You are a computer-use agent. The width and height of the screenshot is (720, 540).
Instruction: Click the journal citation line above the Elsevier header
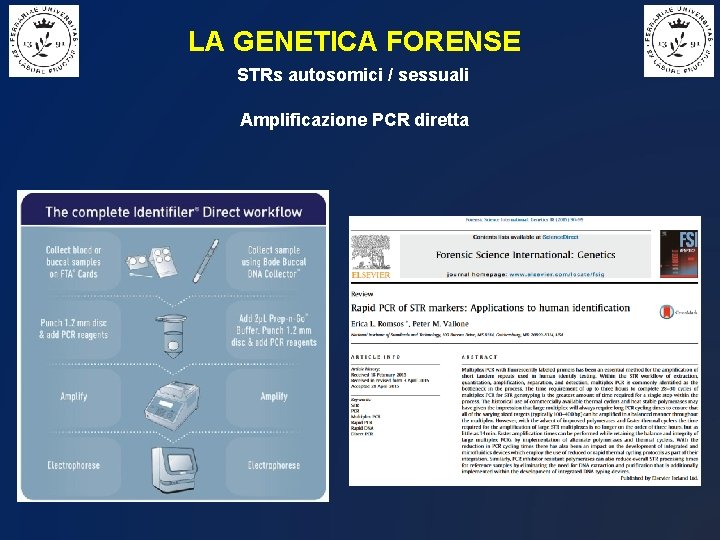524,219
